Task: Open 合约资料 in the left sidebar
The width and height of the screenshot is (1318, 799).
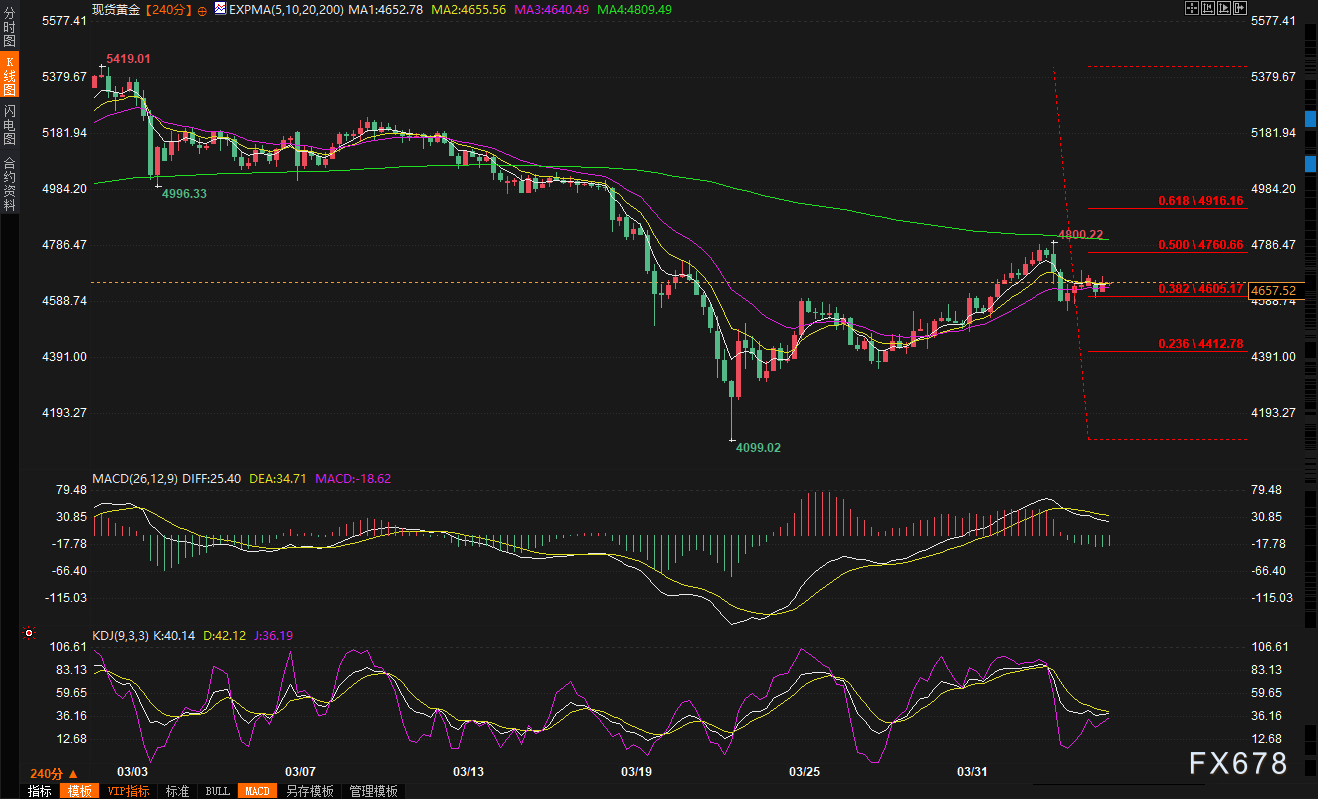Action: click(x=9, y=183)
